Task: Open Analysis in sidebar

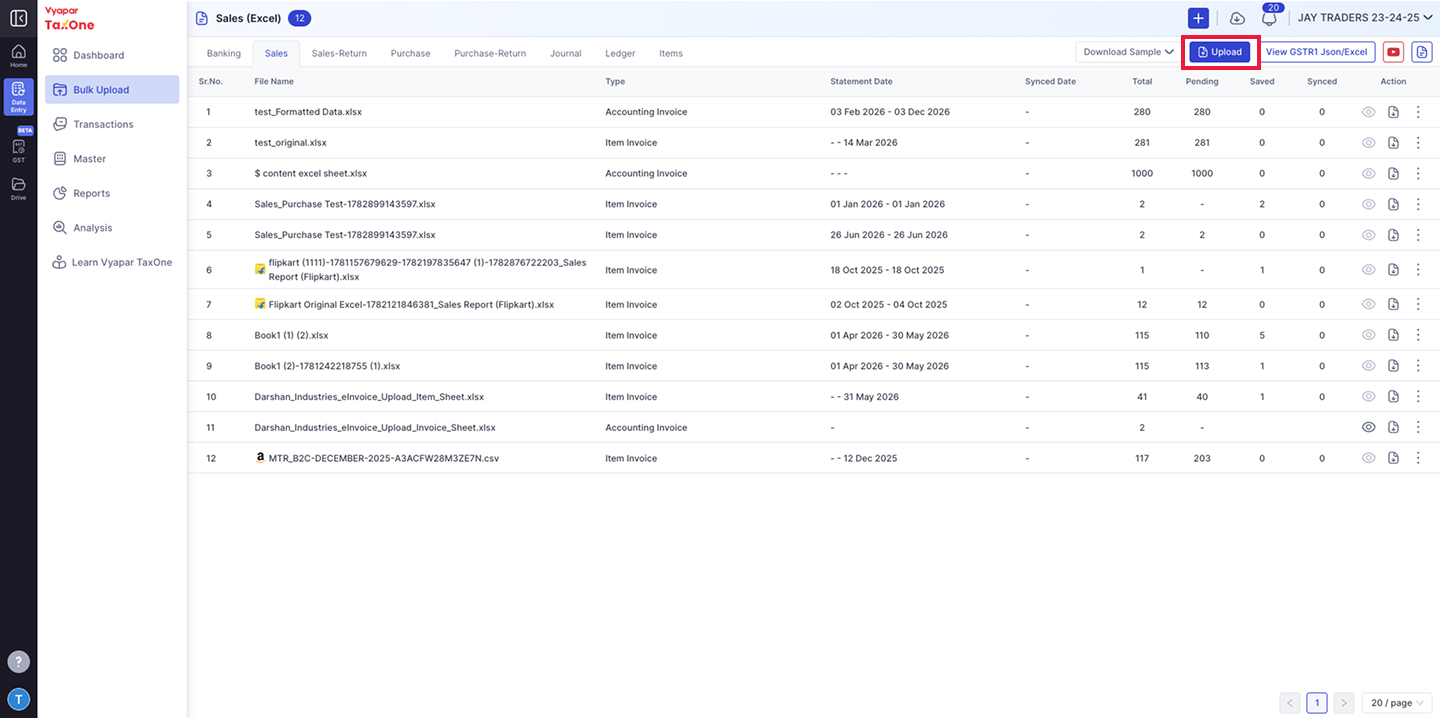Action: tap(112, 228)
